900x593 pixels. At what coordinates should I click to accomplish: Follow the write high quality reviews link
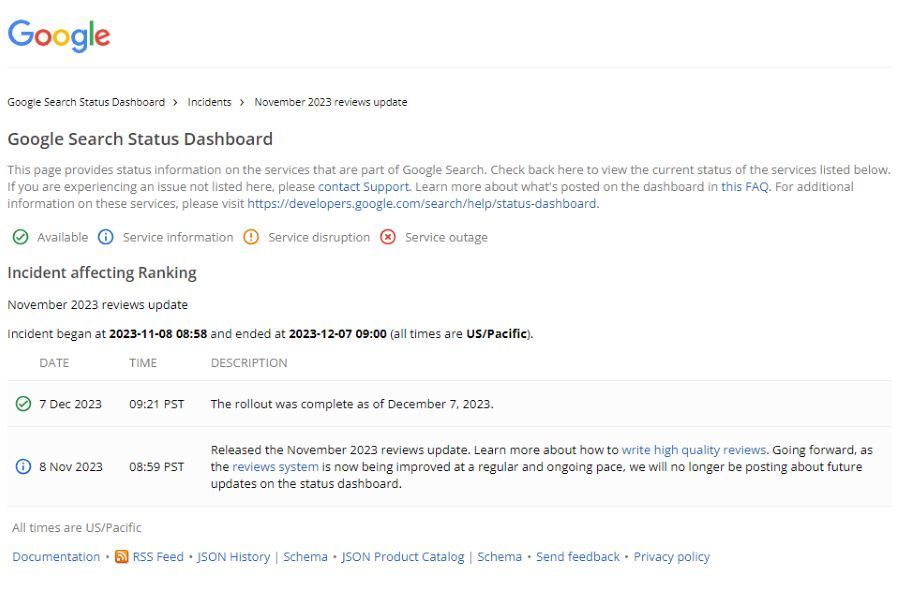[x=694, y=450]
